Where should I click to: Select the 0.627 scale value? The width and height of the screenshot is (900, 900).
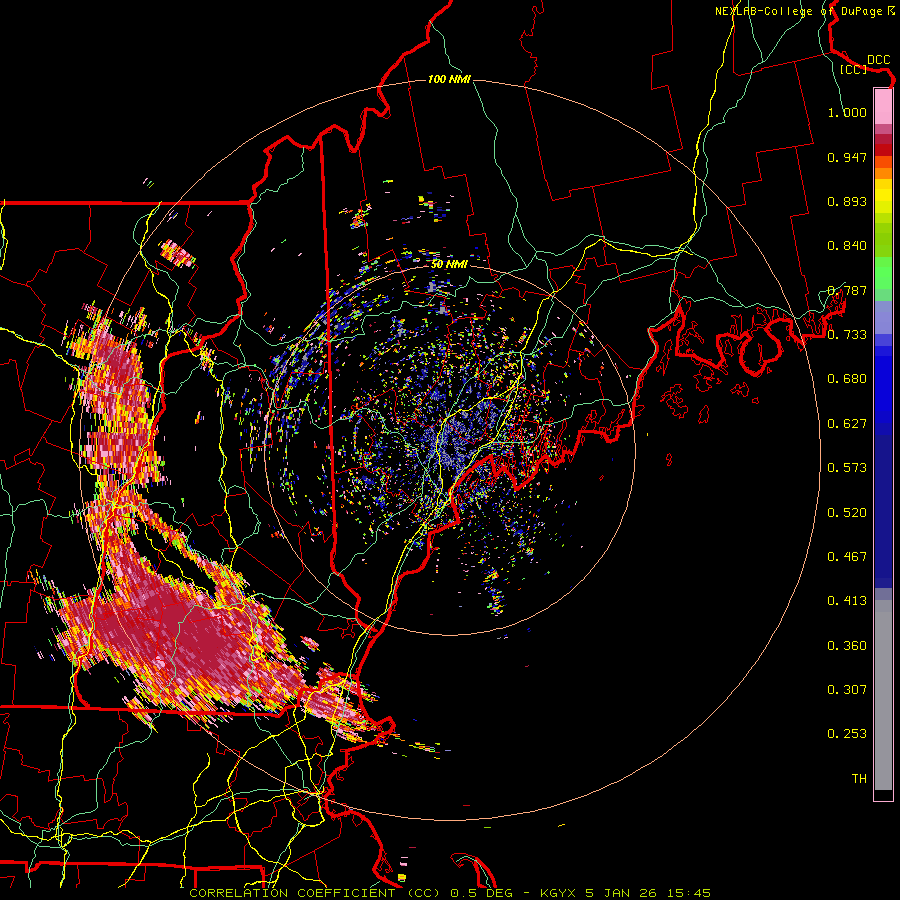click(x=847, y=424)
